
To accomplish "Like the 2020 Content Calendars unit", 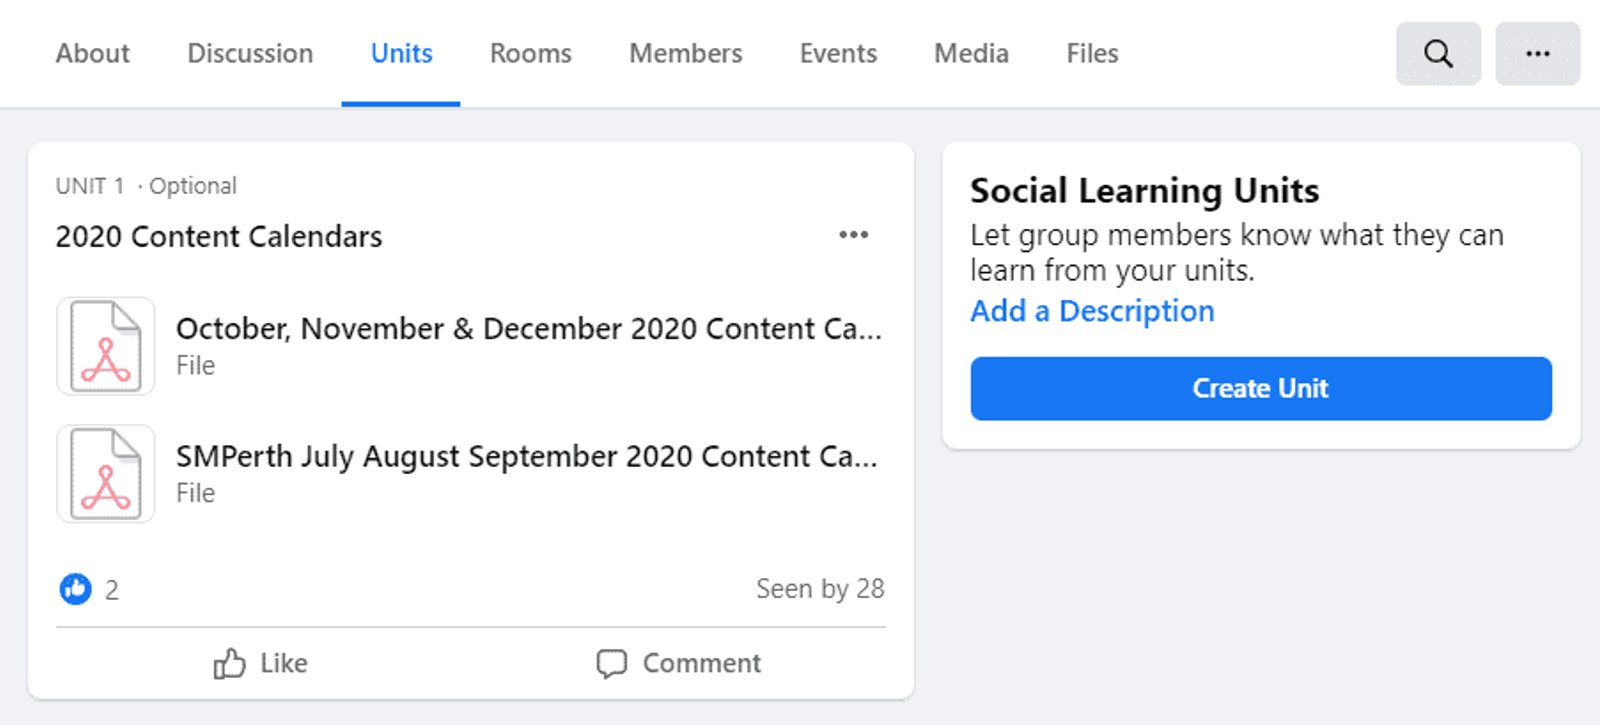I will (261, 663).
